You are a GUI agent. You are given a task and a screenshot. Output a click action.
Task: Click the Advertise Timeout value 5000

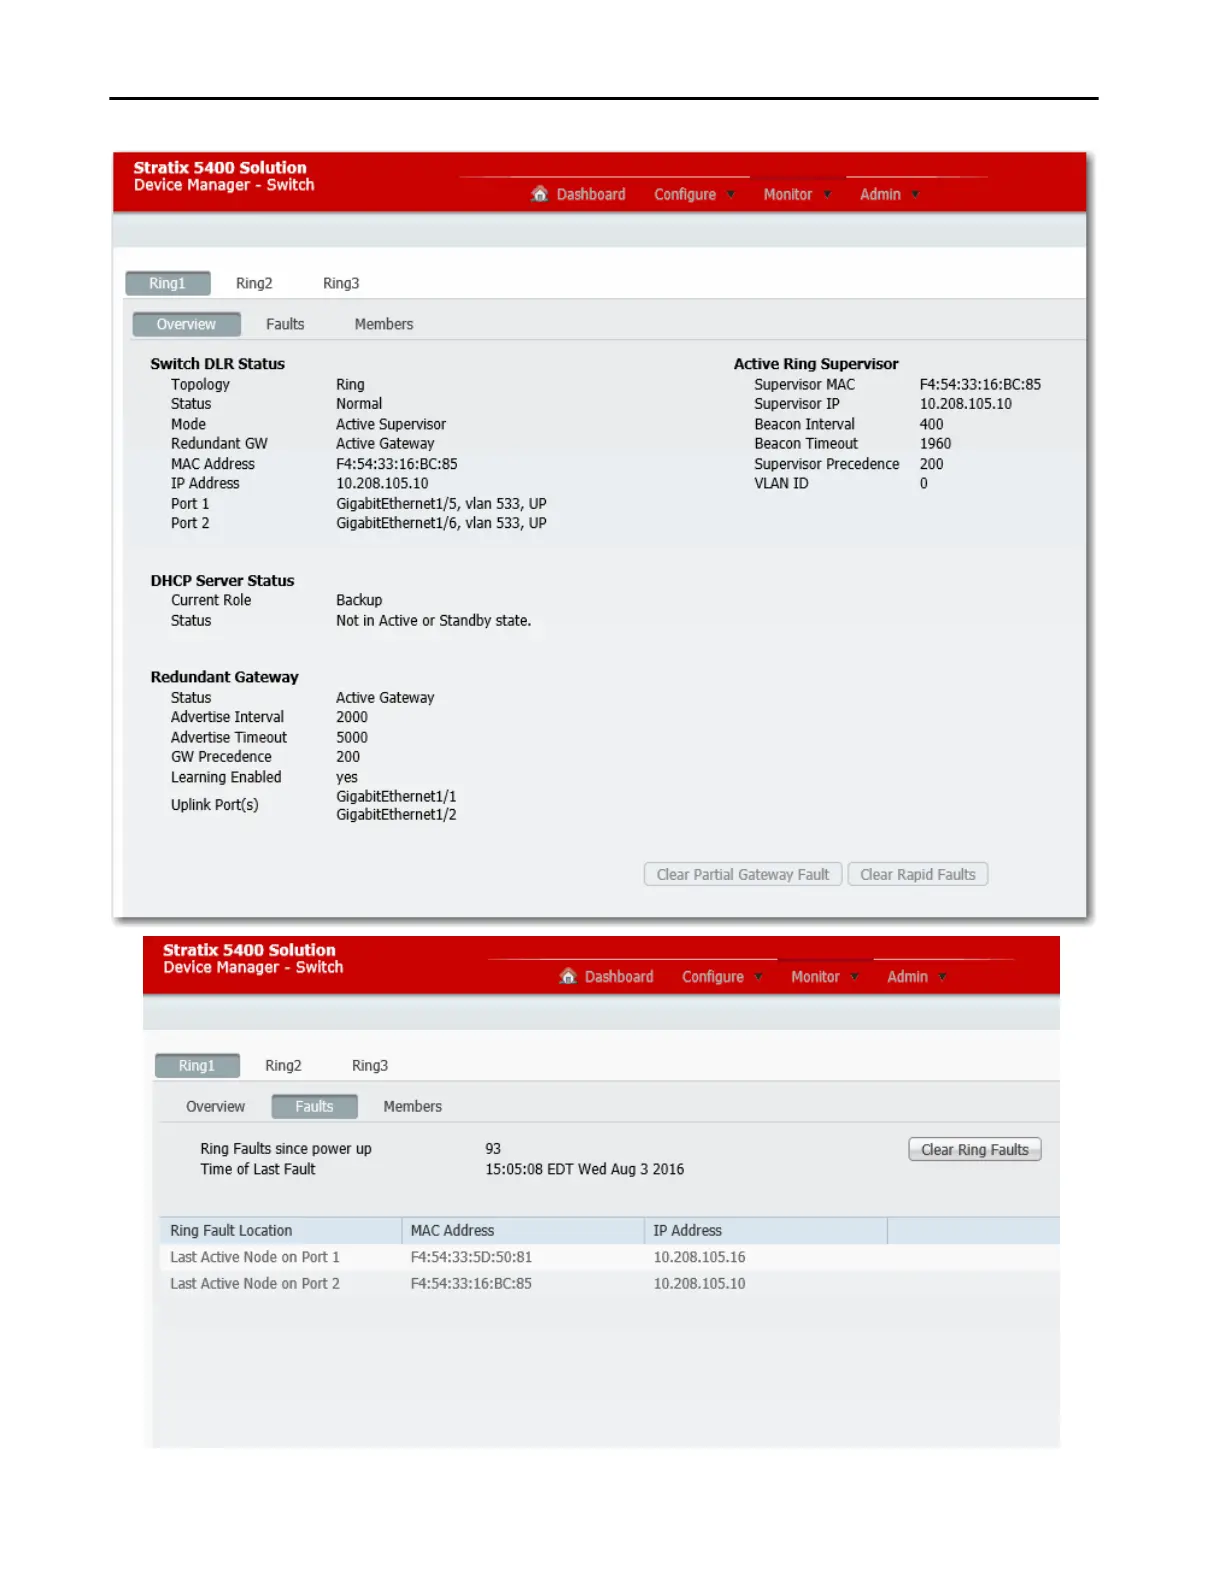coord(352,737)
